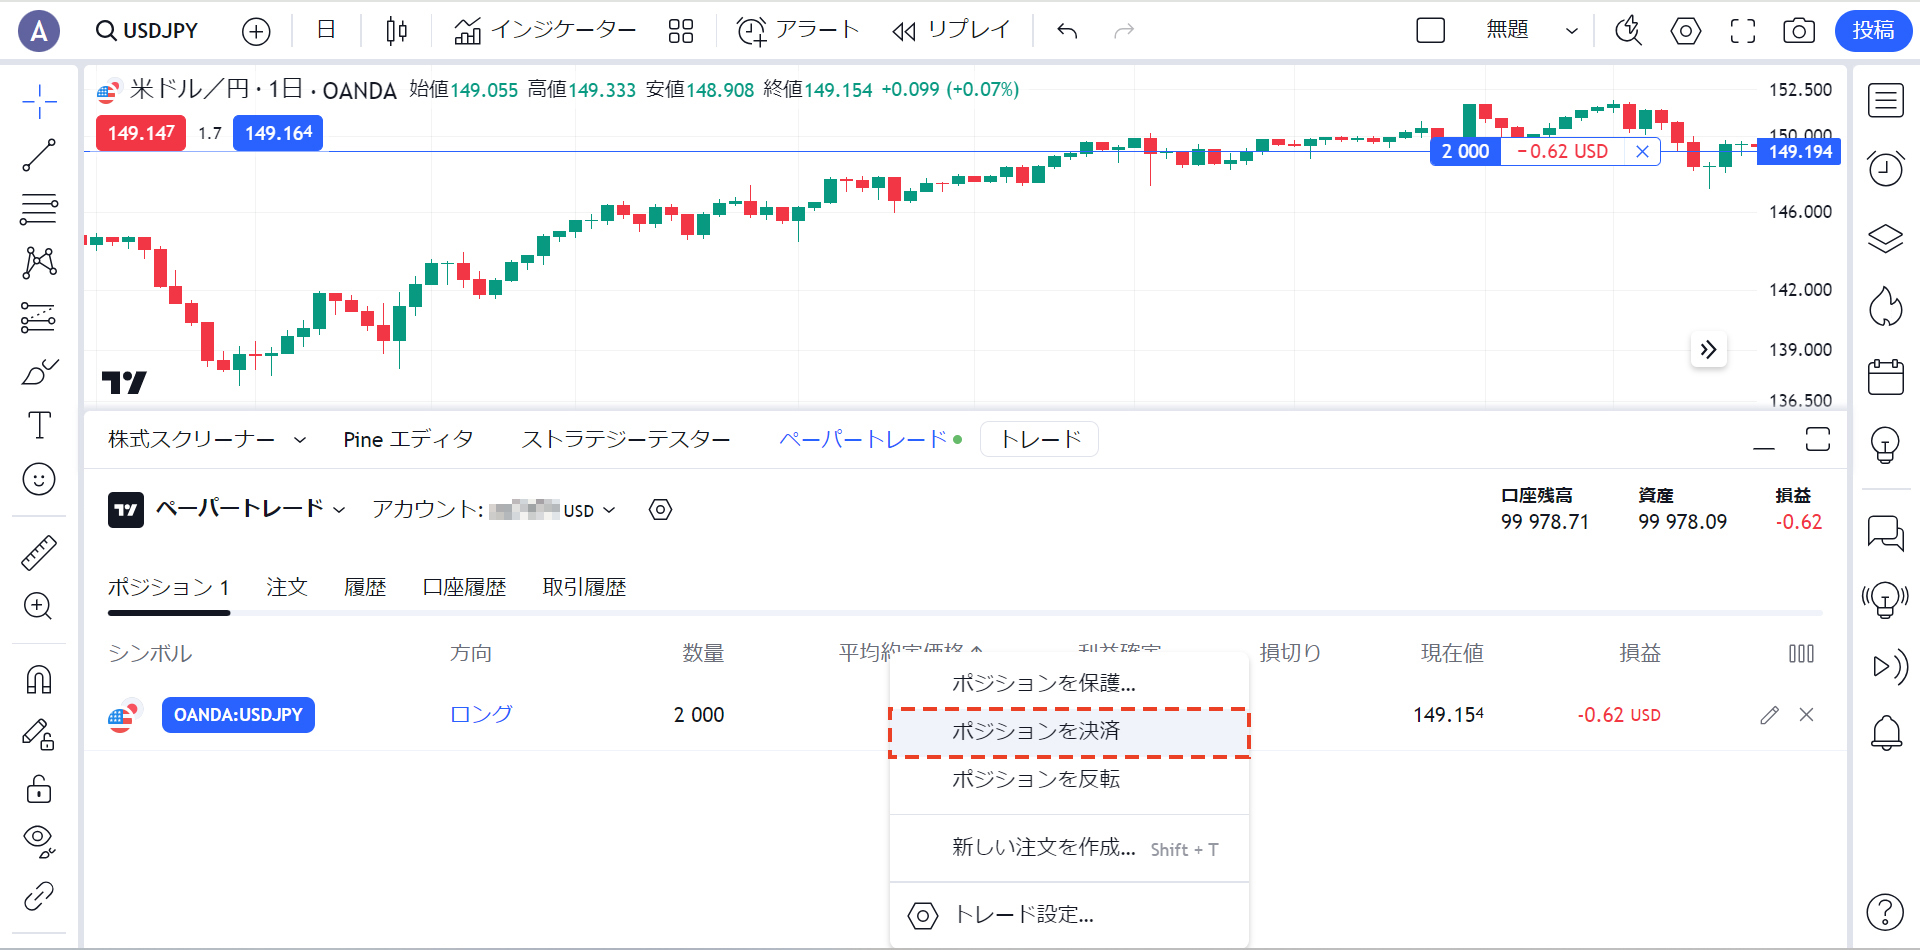Click the sell price 149.147 button
1920x950 pixels.
(x=141, y=133)
